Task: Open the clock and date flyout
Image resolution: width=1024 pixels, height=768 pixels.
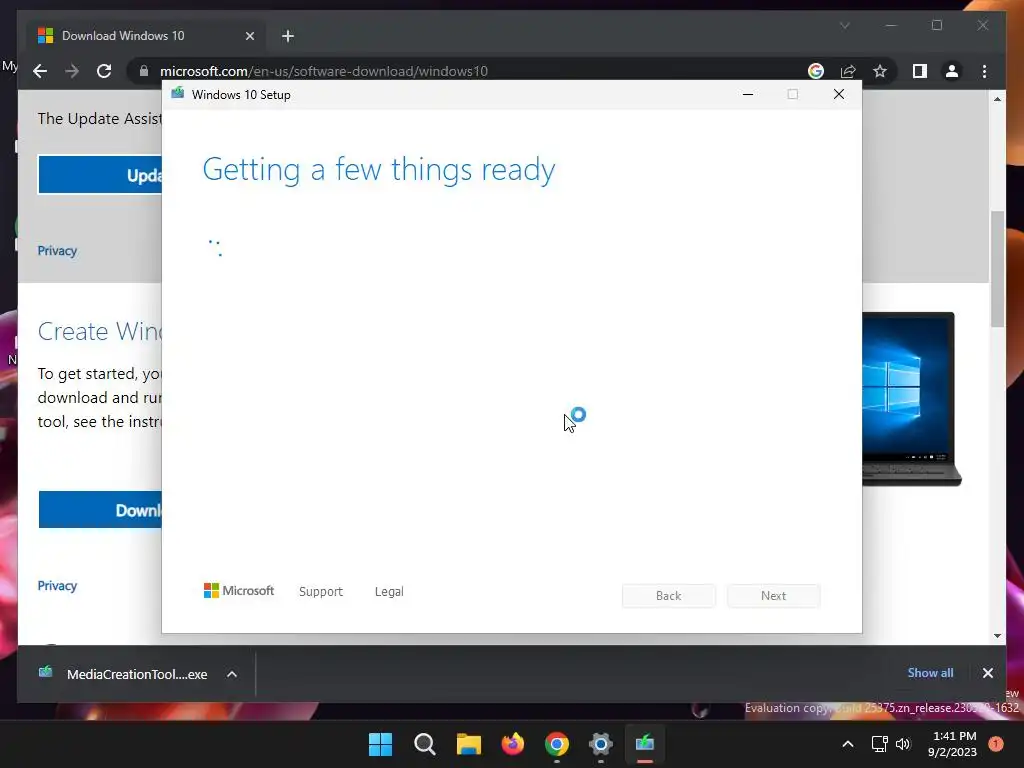Action: tap(953, 744)
